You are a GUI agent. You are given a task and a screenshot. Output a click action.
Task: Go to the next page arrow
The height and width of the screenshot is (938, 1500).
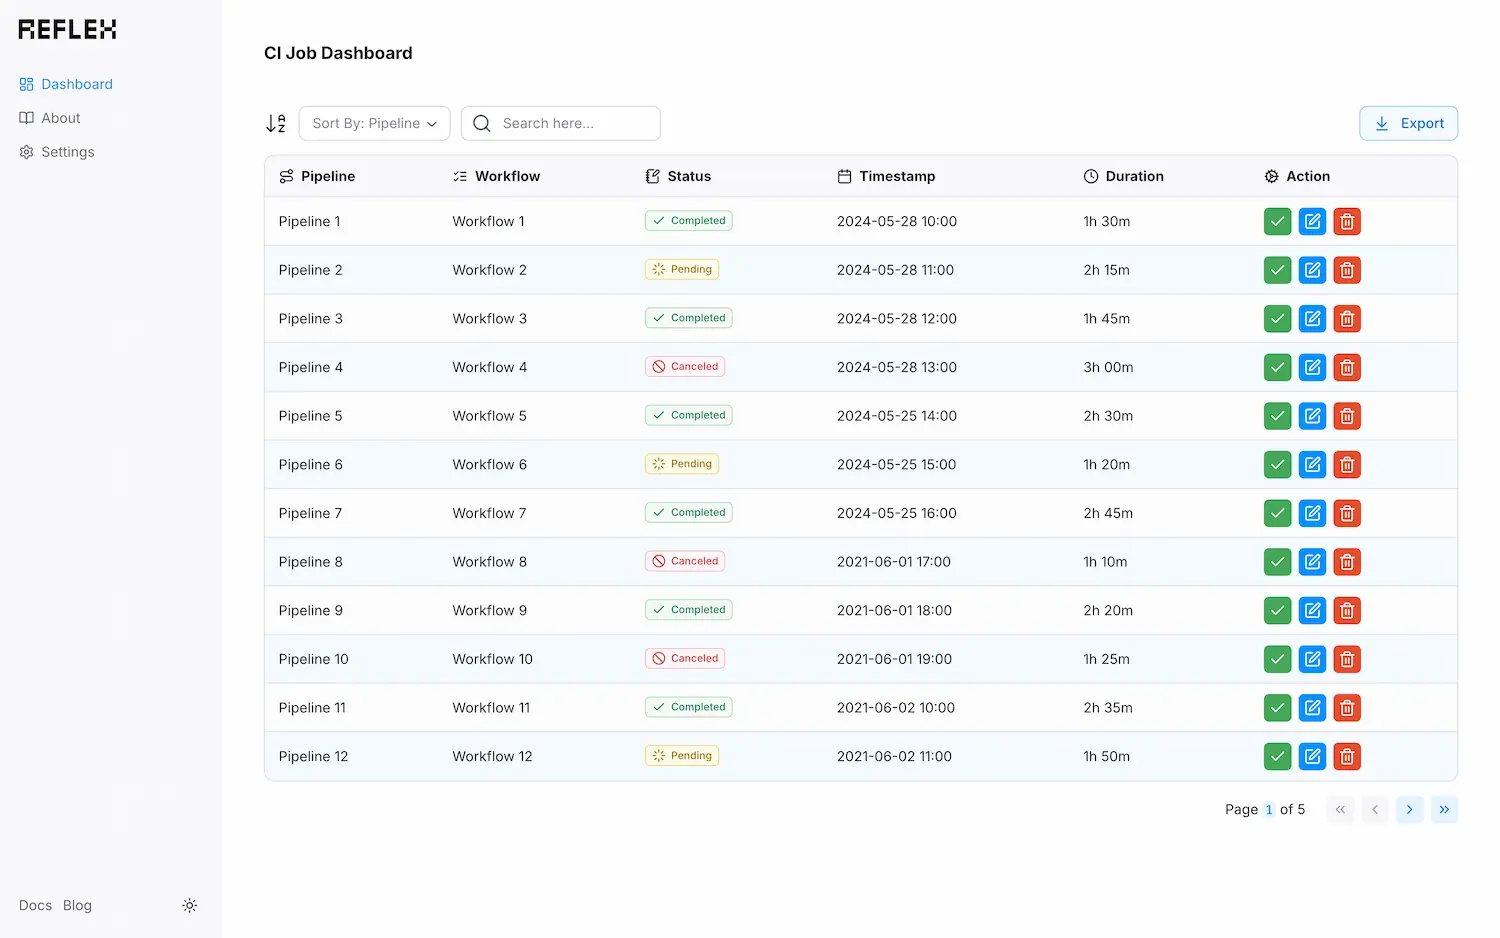coord(1409,809)
